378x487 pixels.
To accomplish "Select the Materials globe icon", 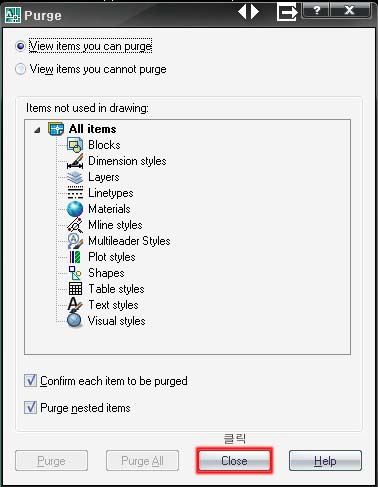I will click(75, 209).
